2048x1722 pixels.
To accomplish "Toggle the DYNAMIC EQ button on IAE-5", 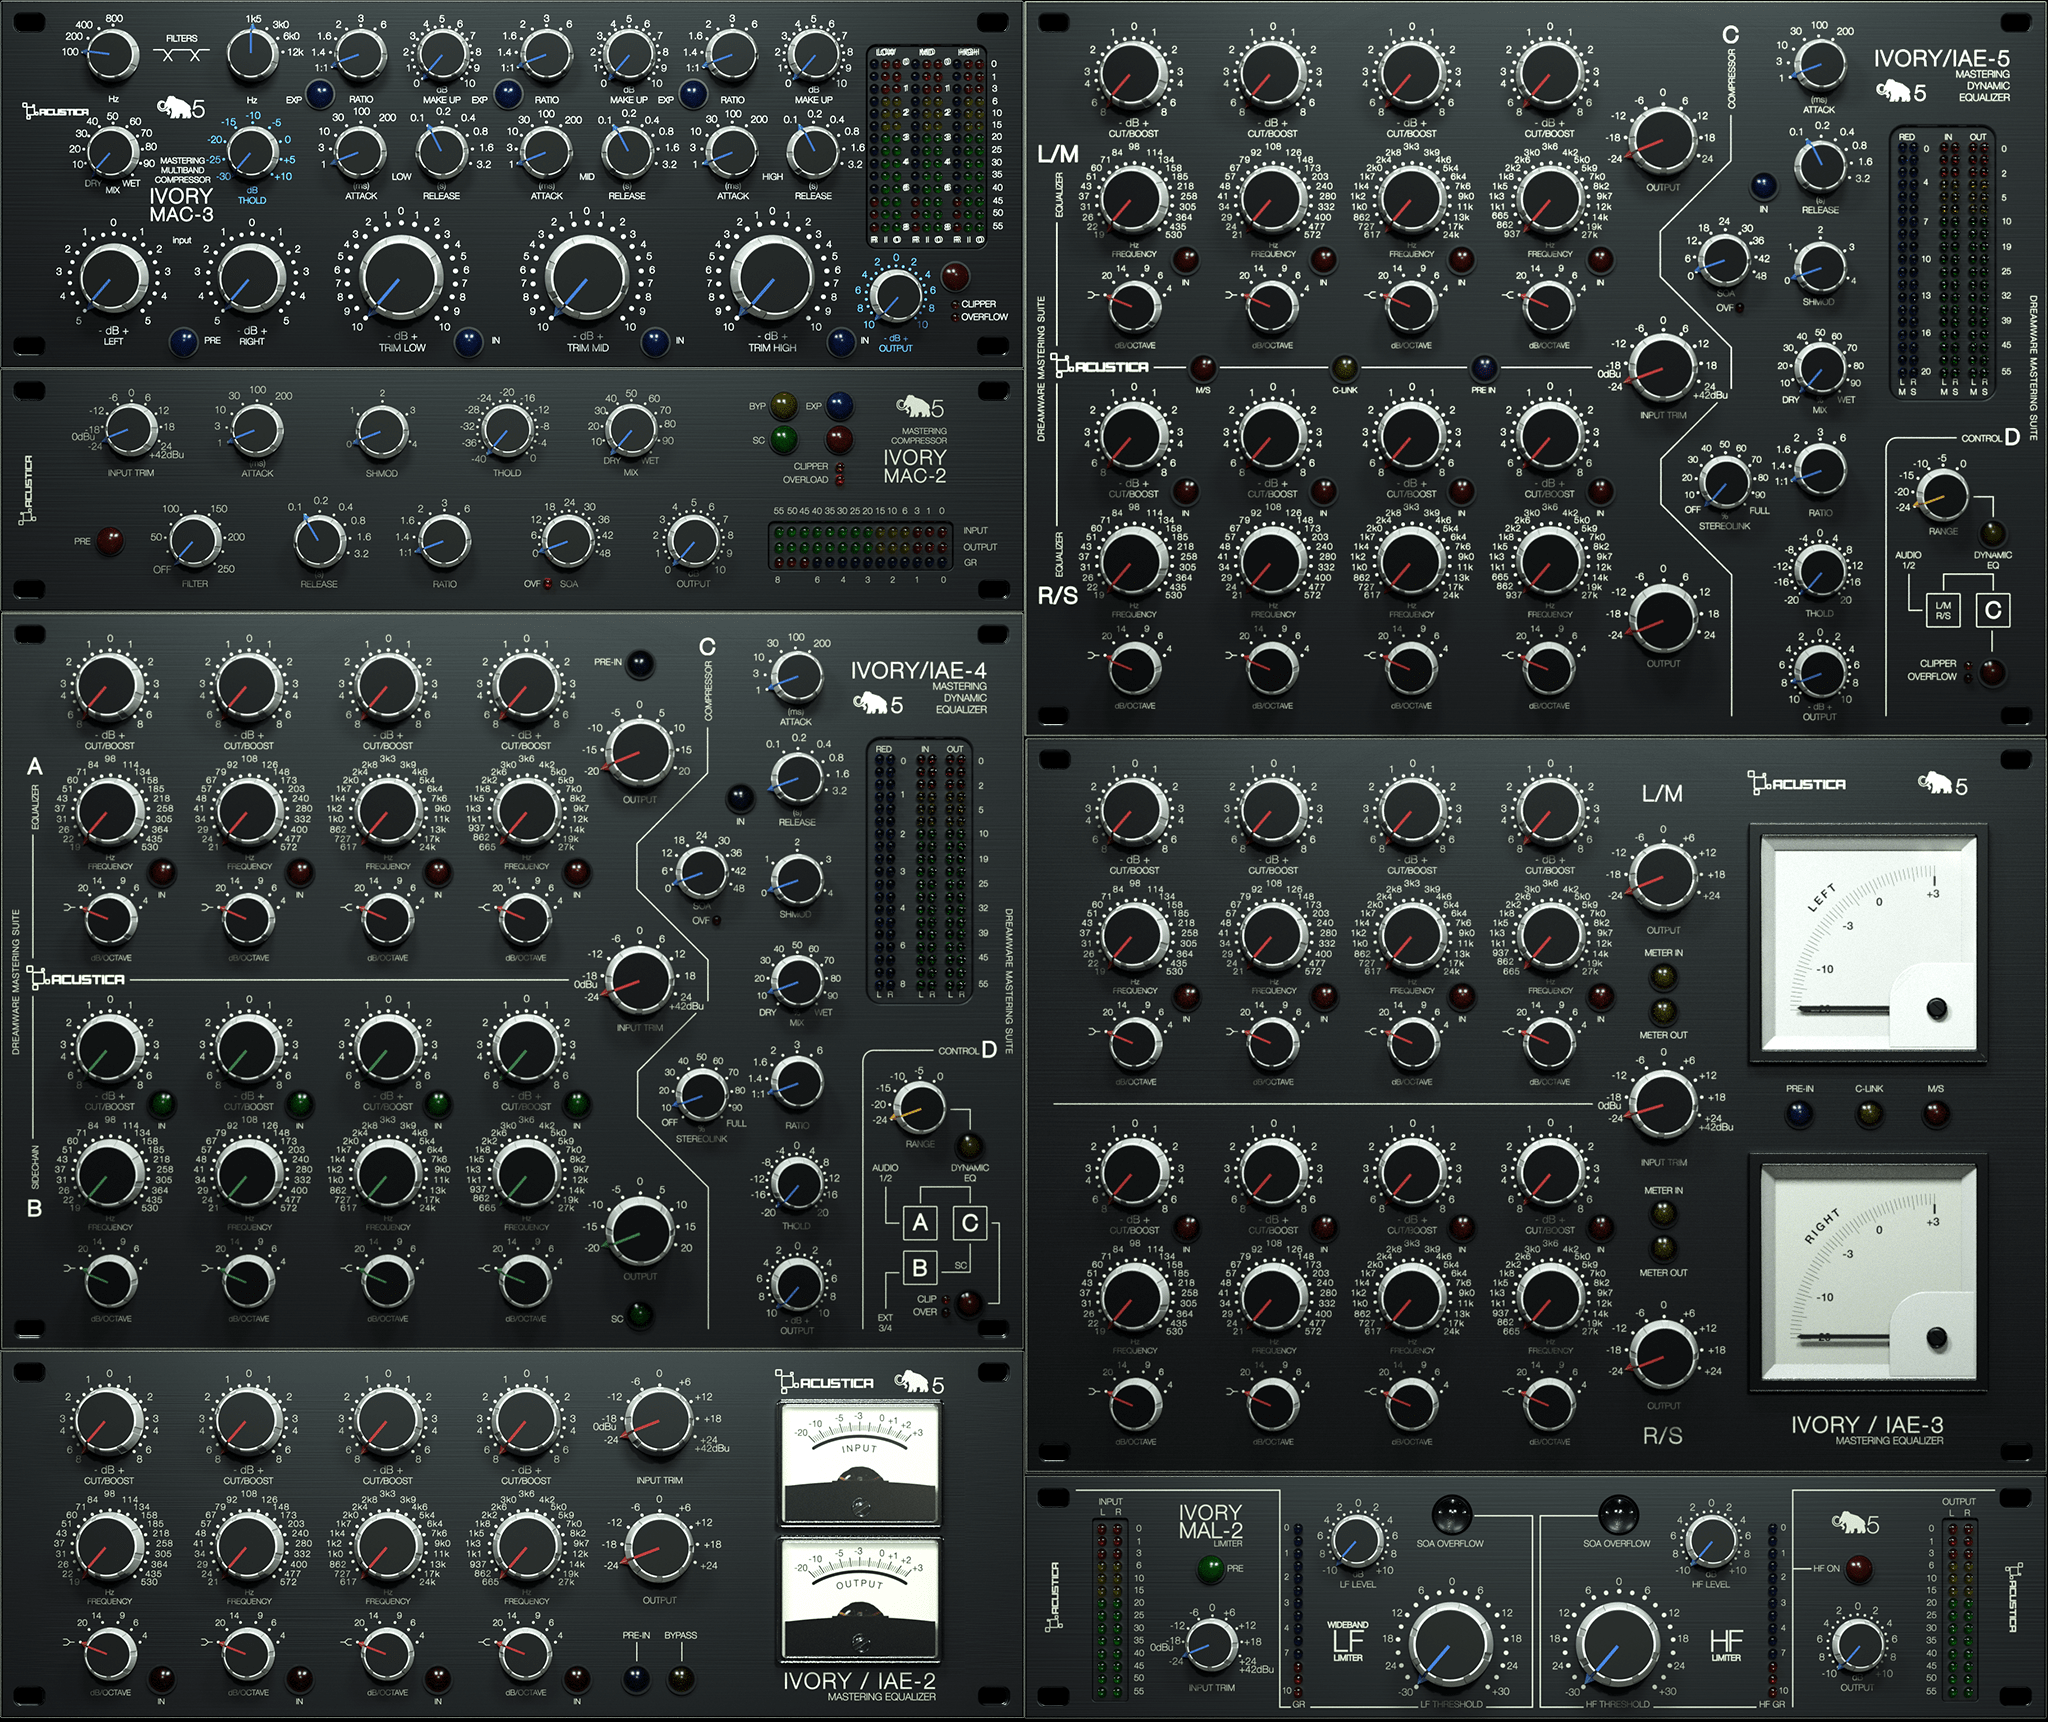I will pos(1992,532).
